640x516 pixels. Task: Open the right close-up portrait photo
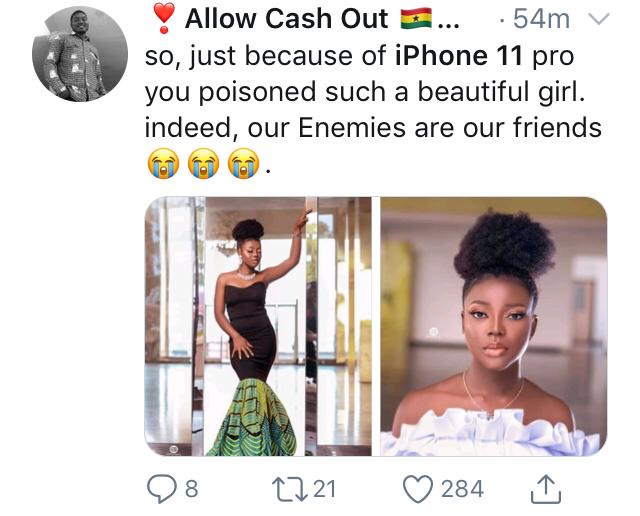494,327
